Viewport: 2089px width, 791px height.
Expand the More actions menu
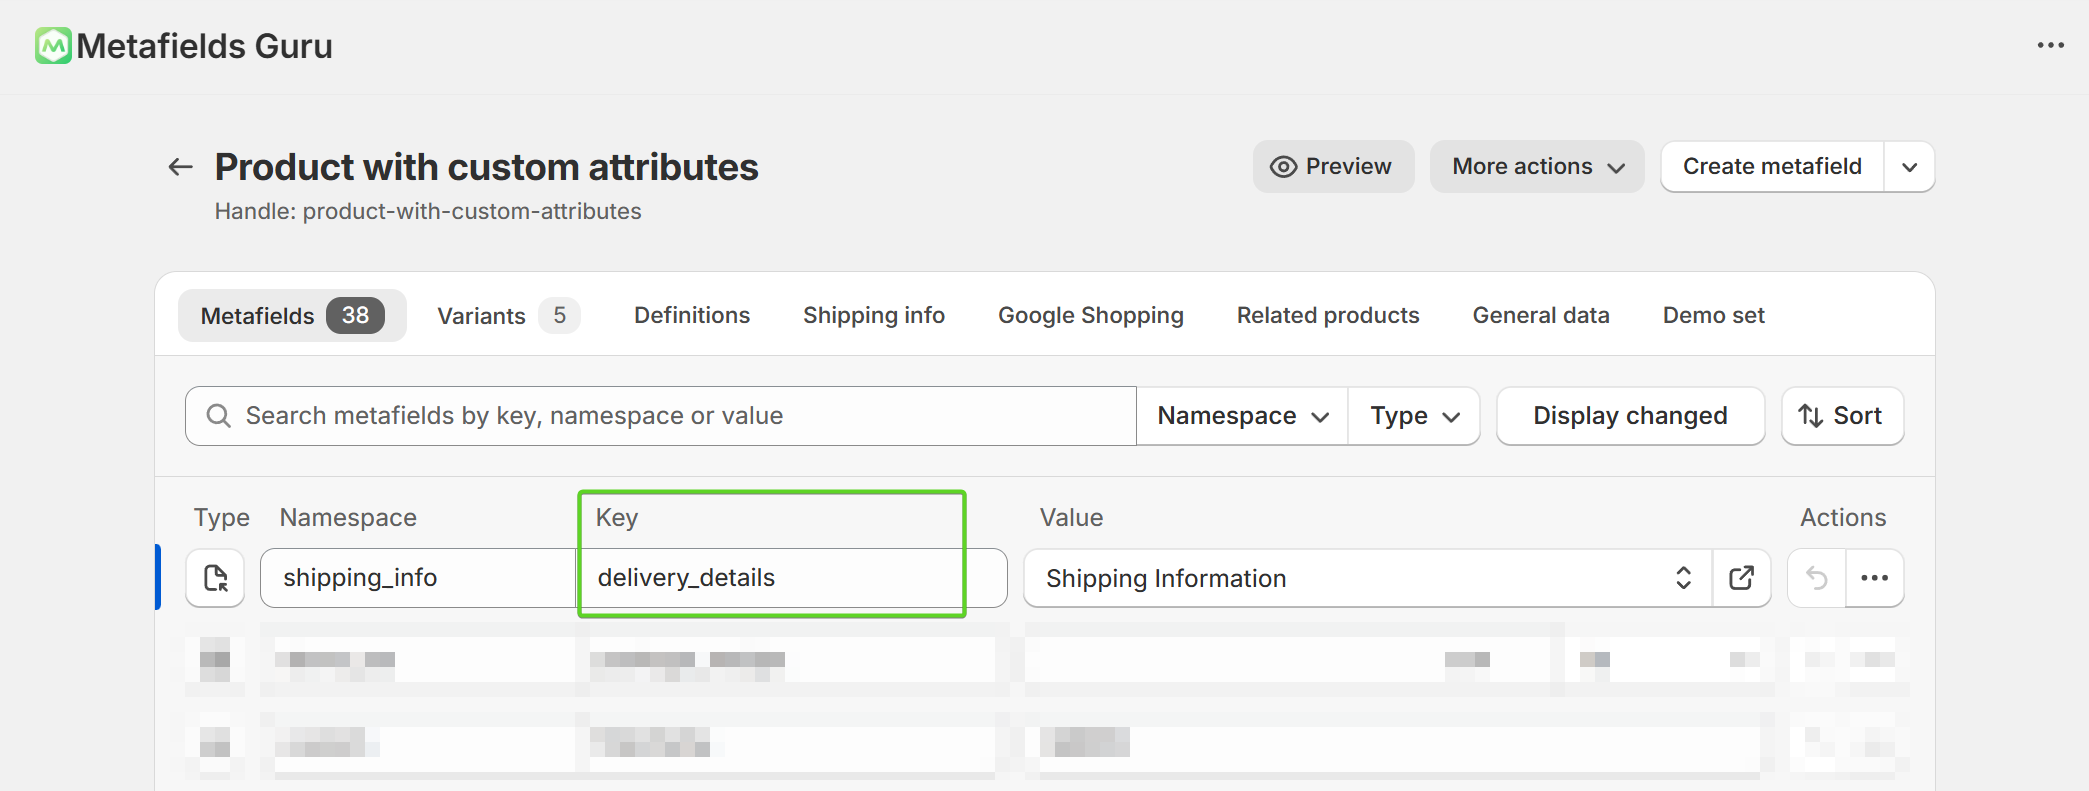point(1537,167)
